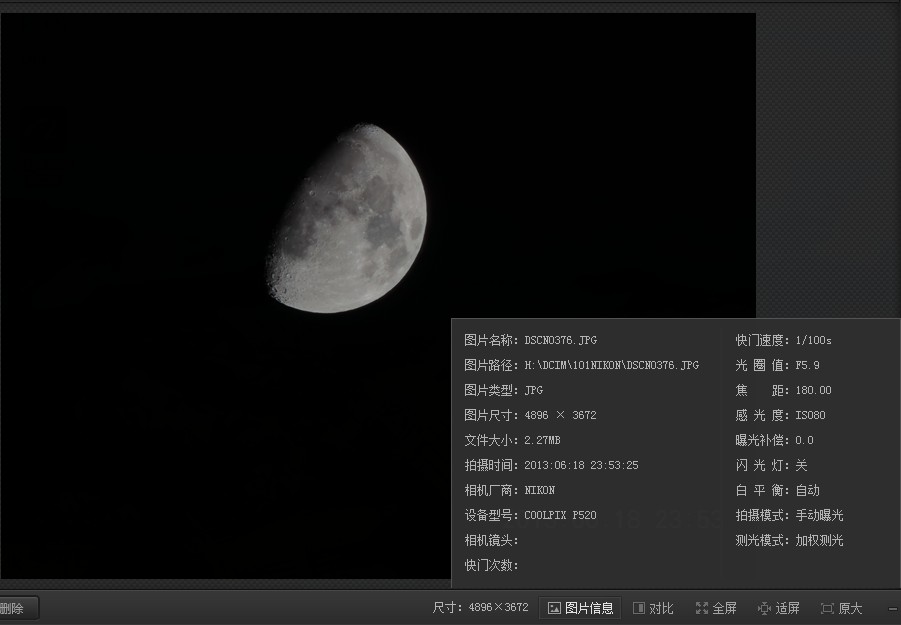Select manufacturer value NIKON
The width and height of the screenshot is (901, 625).
click(x=540, y=491)
